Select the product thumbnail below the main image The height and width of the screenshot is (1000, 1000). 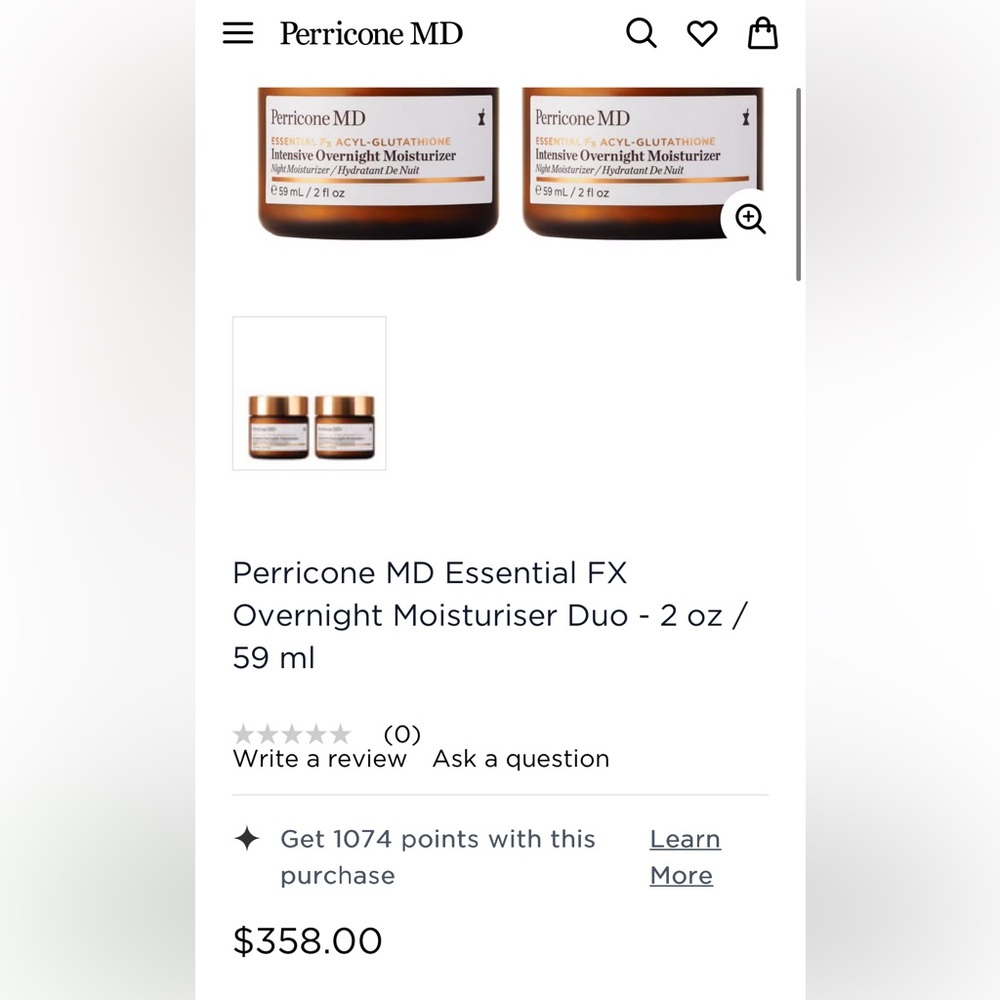click(309, 392)
